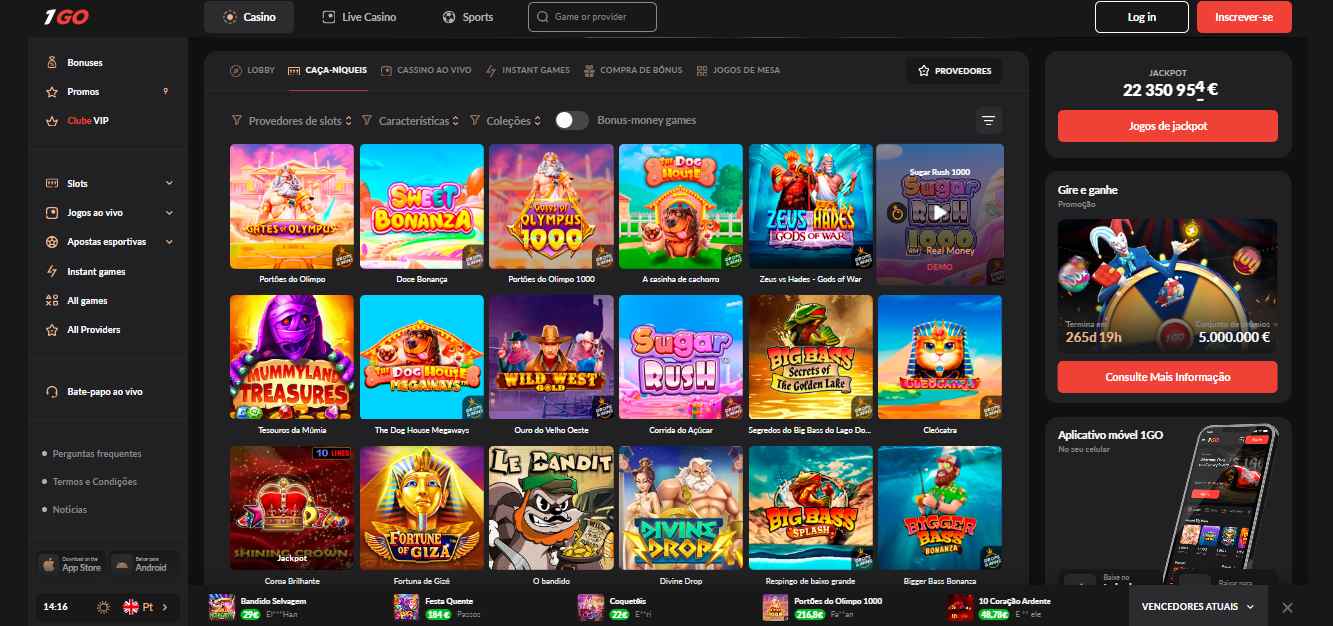The height and width of the screenshot is (626, 1333).
Task: Click the Inscrever-se button
Action: 1244,17
